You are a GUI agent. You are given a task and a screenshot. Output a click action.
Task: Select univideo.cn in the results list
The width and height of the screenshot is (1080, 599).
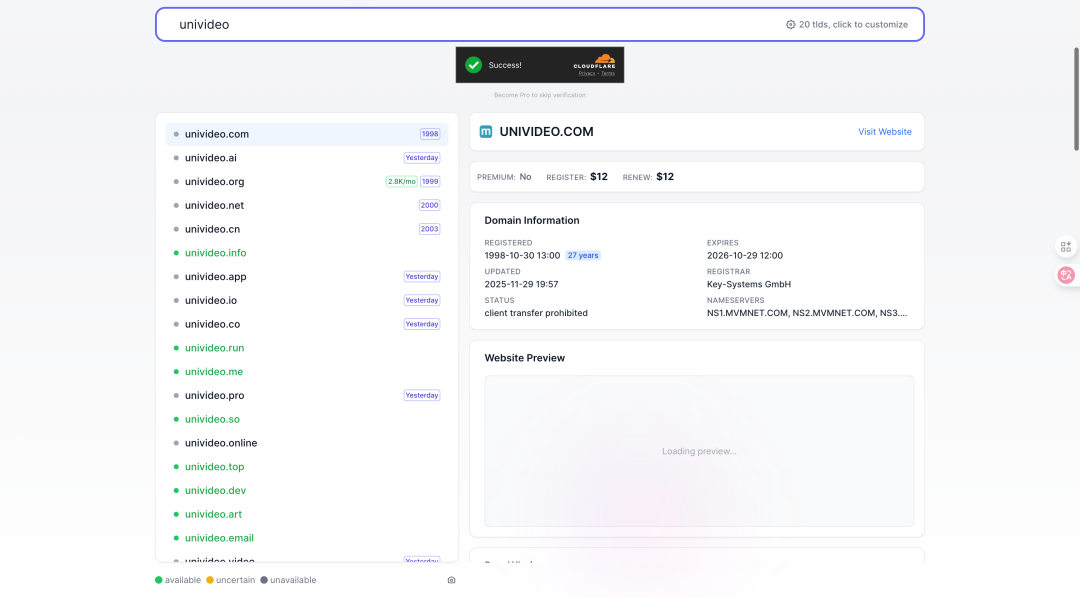307,229
